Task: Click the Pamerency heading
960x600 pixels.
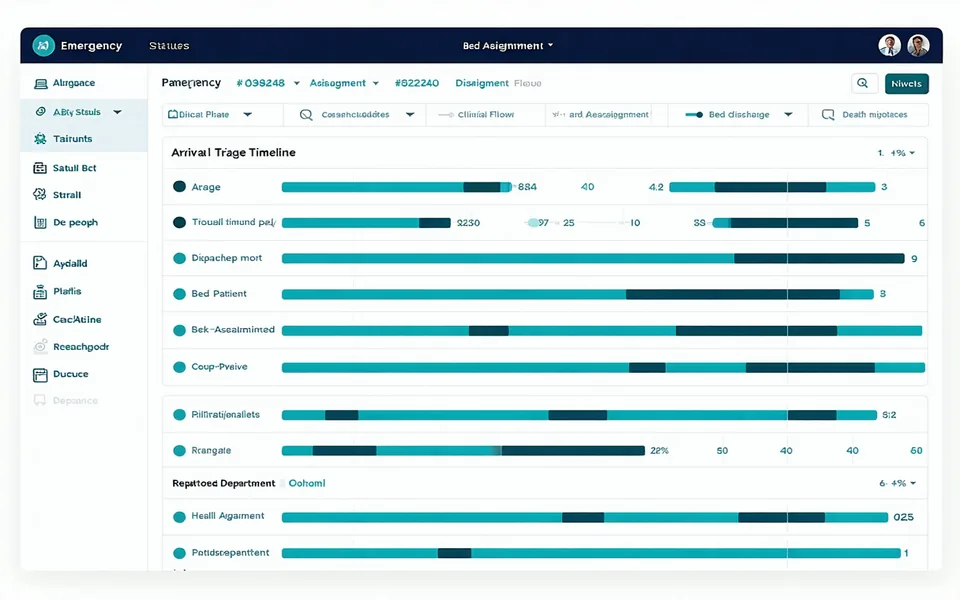Action: (191, 83)
